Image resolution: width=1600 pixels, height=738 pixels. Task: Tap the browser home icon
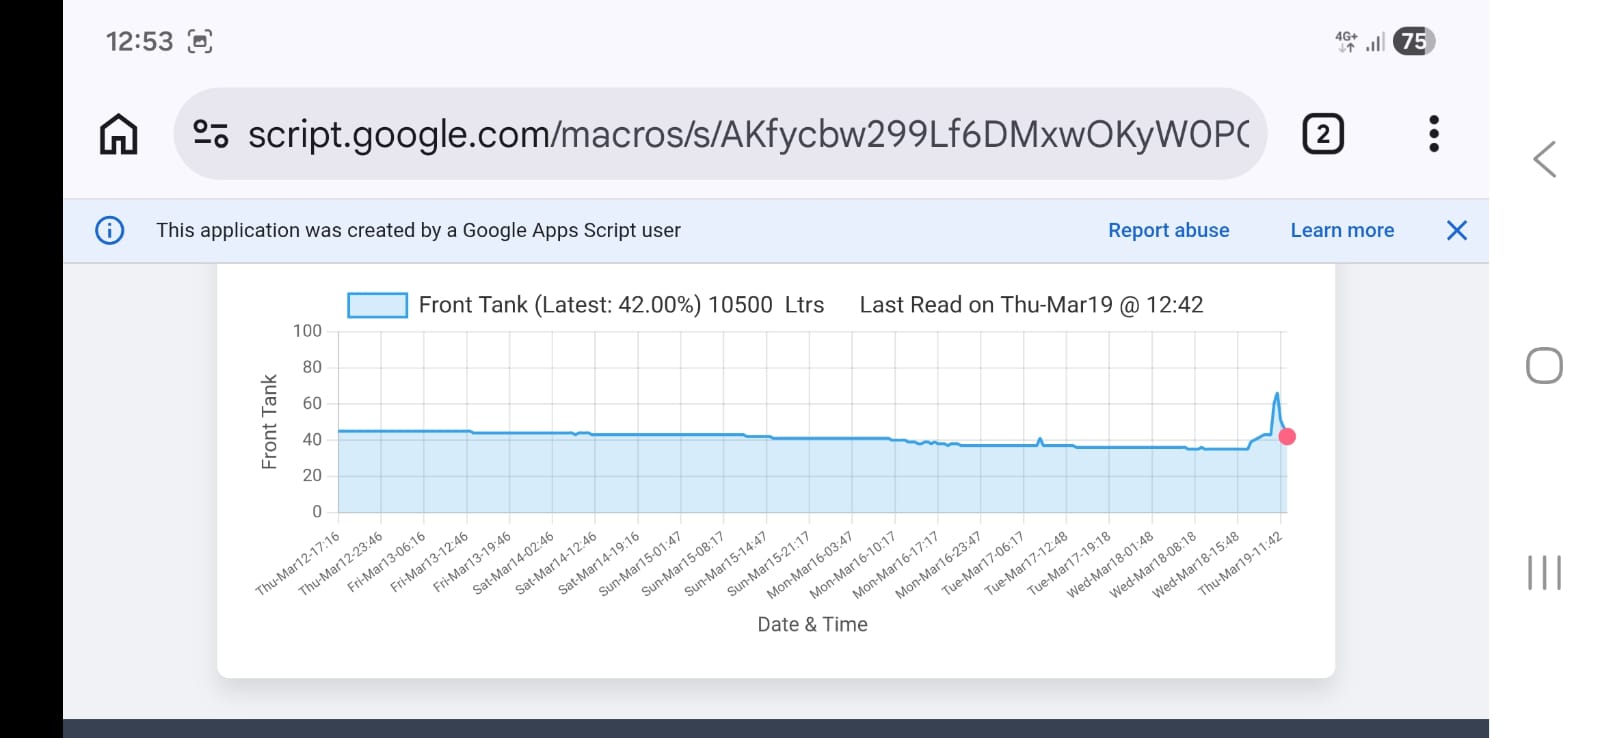tap(118, 134)
